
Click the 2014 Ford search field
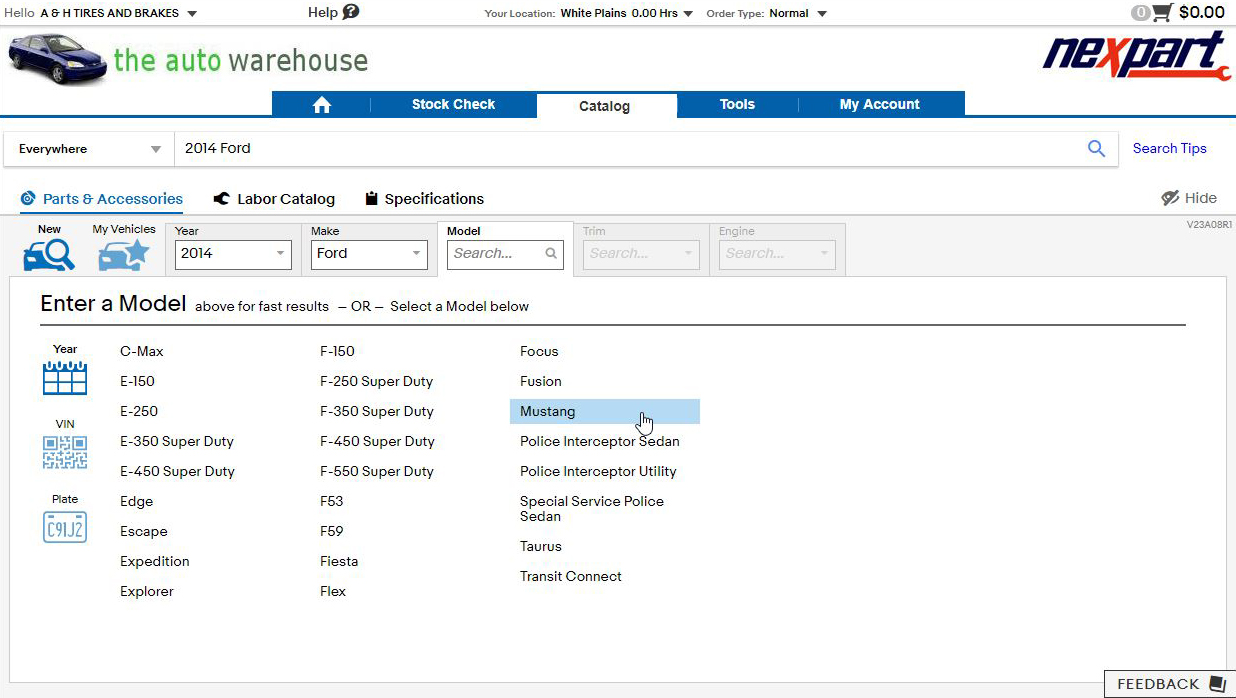point(630,149)
